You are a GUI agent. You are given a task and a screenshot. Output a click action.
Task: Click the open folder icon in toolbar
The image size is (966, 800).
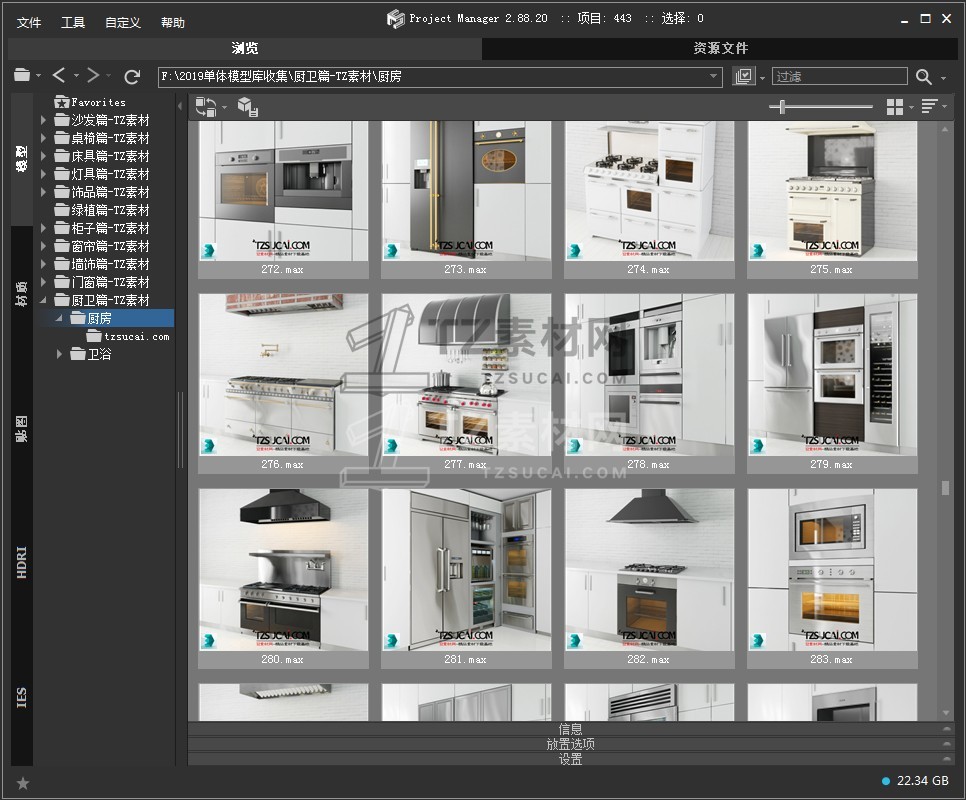[x=22, y=76]
